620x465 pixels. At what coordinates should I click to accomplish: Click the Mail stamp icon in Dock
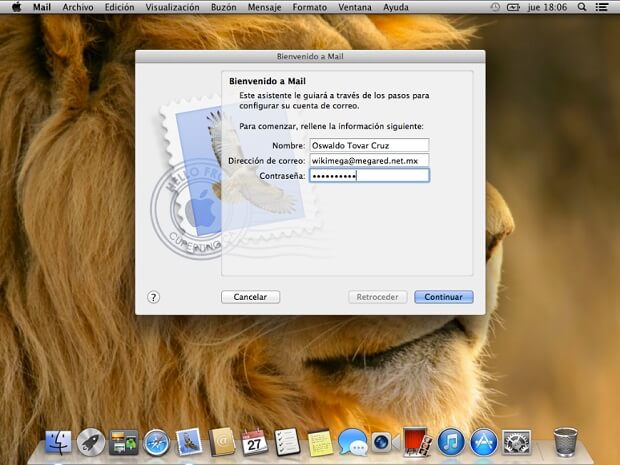click(189, 441)
